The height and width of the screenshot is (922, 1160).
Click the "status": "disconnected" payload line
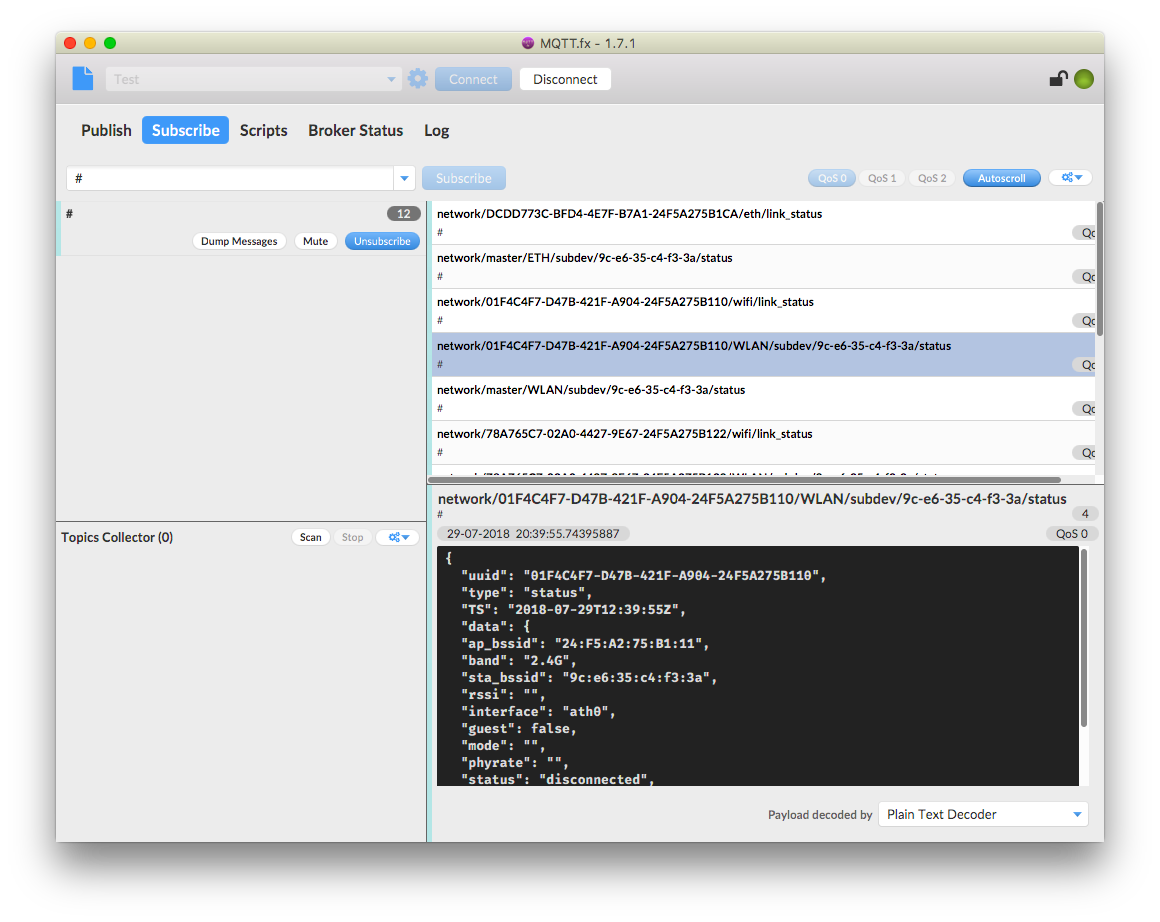(557, 779)
